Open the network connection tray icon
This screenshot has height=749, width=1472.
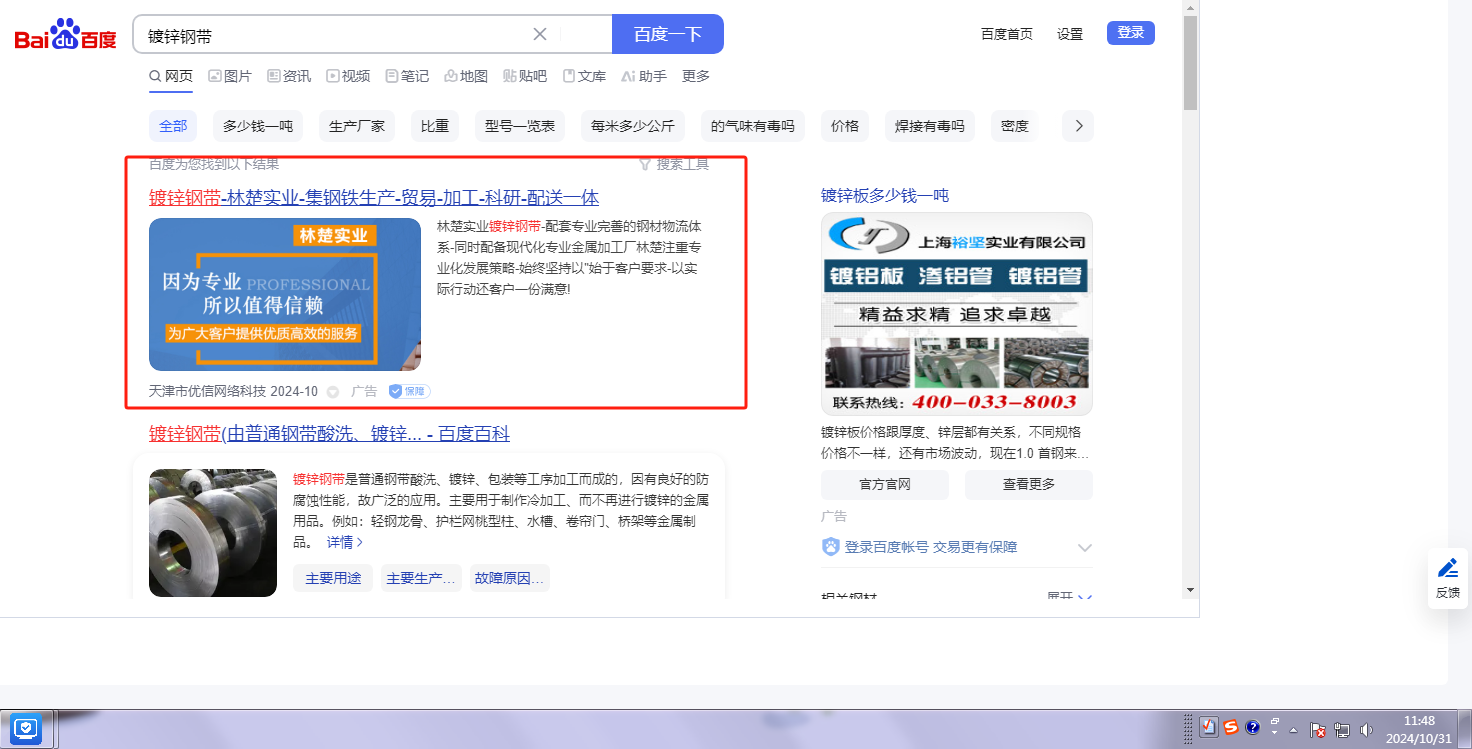[x=1342, y=730]
